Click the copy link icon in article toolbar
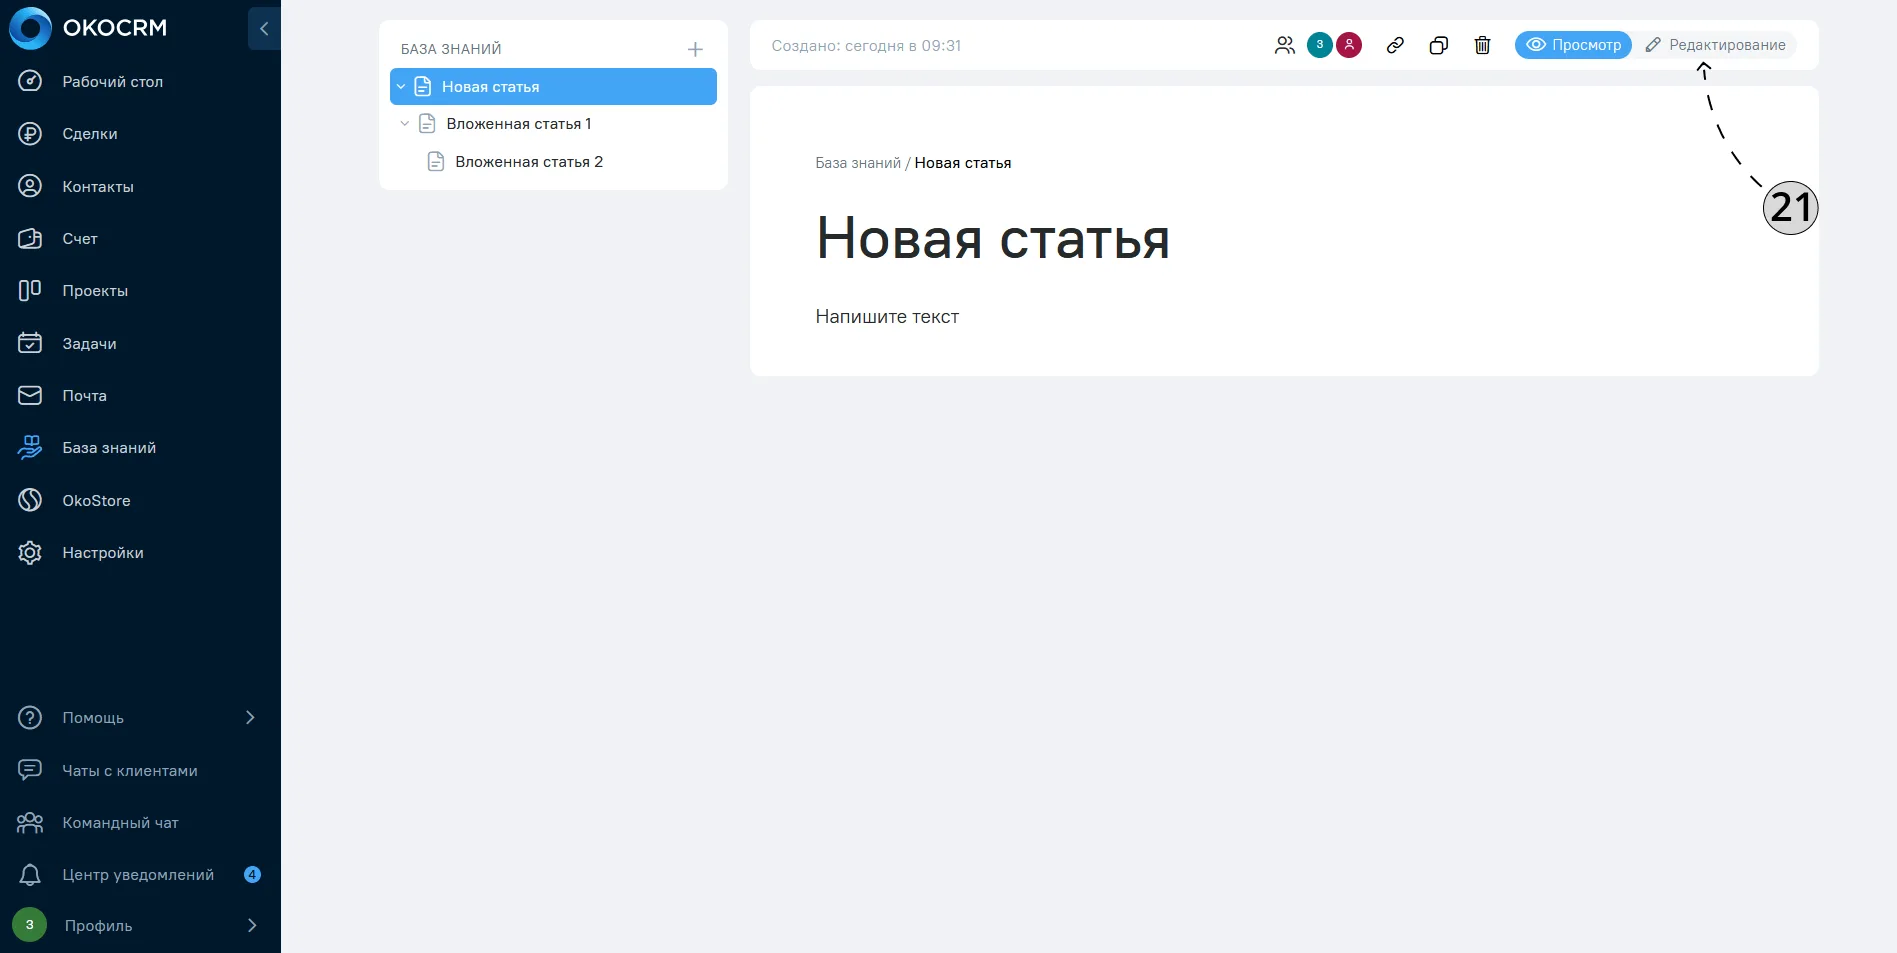Screen dimensions: 1897x953 click(1395, 45)
